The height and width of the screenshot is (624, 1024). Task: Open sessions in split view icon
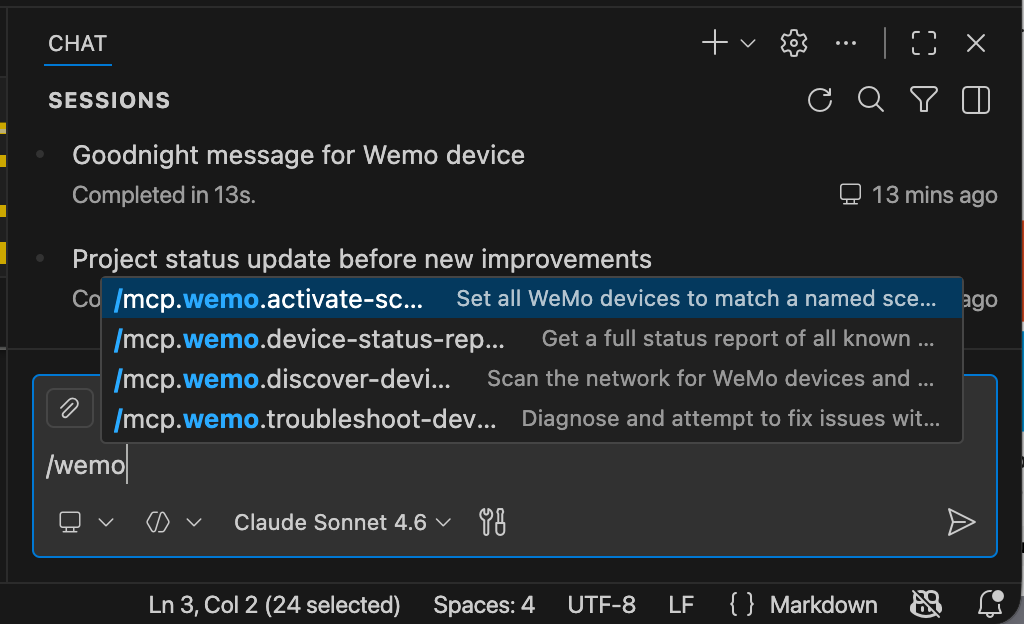pos(975,100)
